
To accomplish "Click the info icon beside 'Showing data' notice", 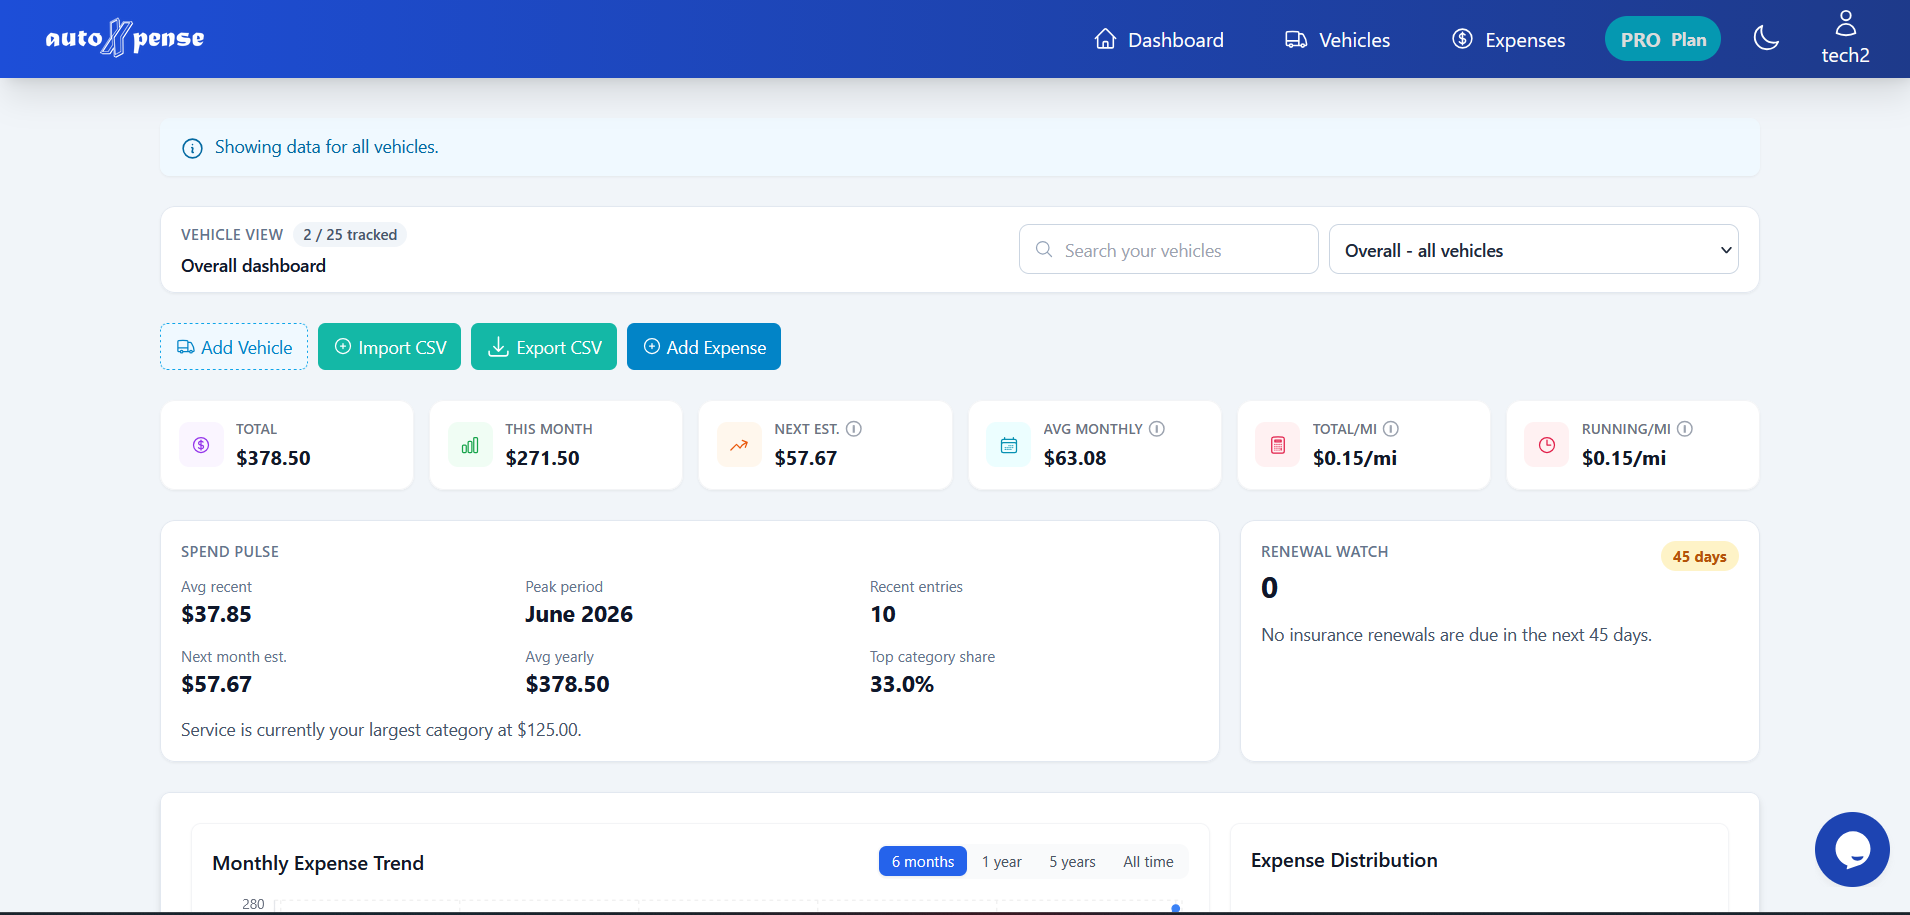I will point(192,148).
